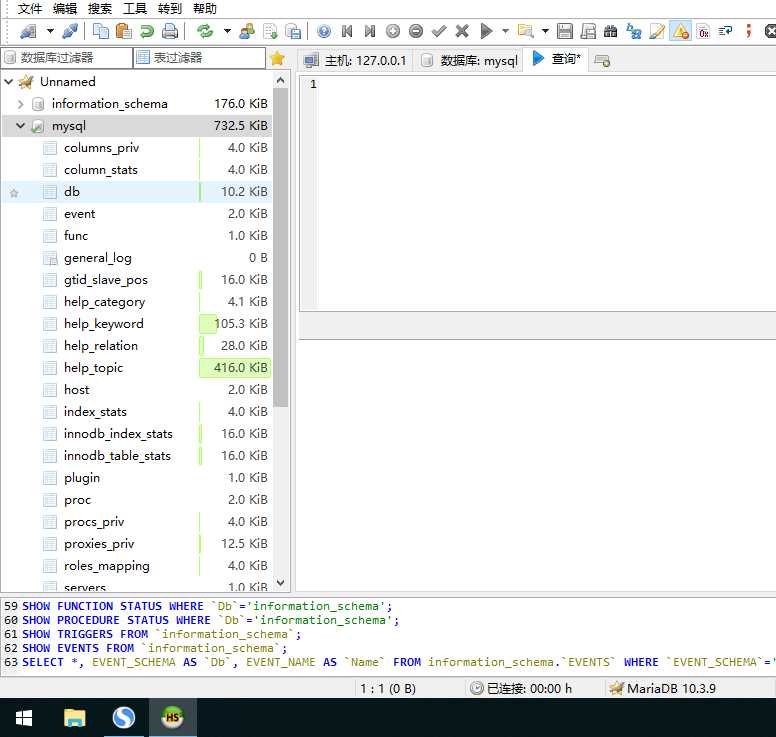Toggle the favorite star beside db table

[x=14, y=193]
